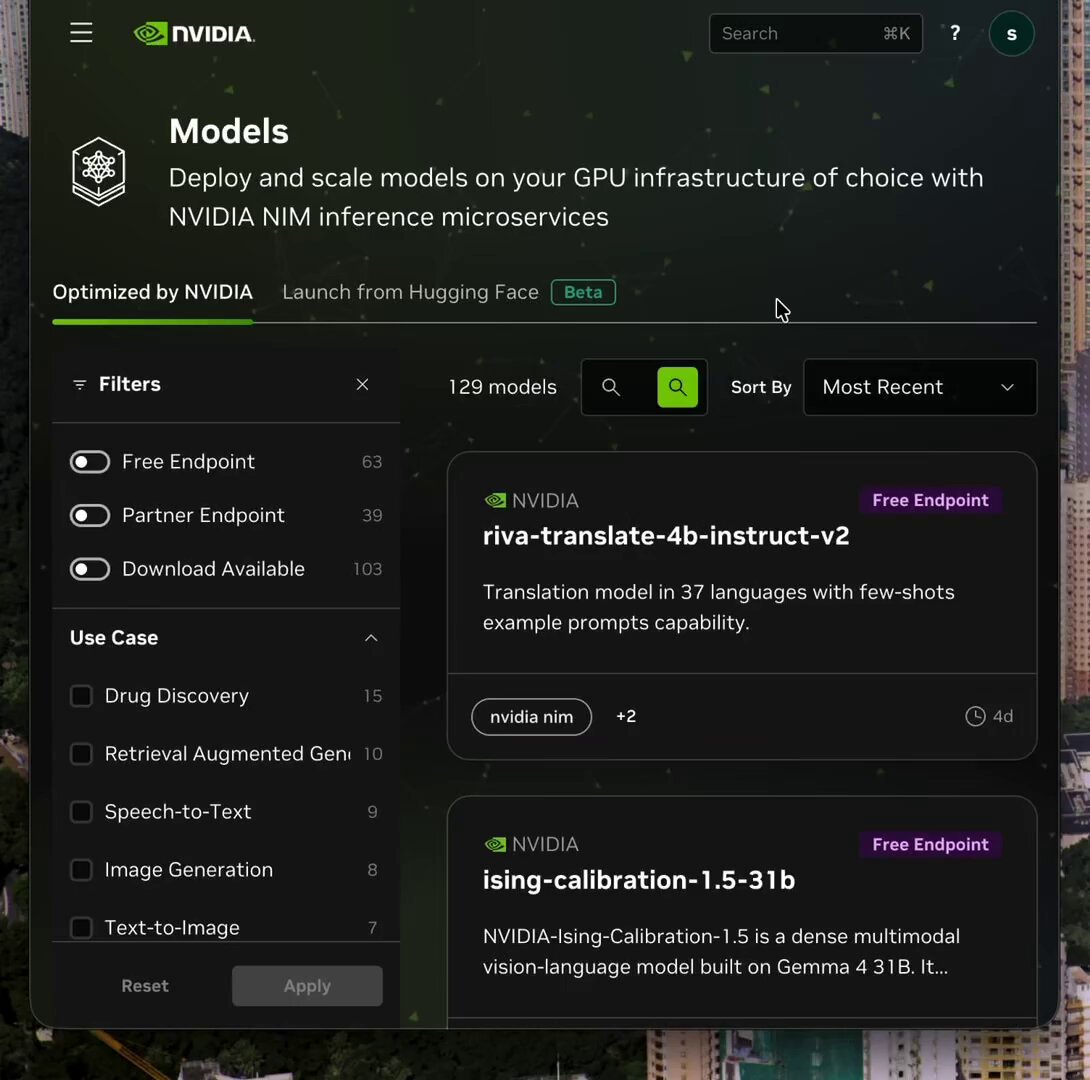The height and width of the screenshot is (1080, 1090).
Task: Check the Text-to-Image use case
Action: 81,927
